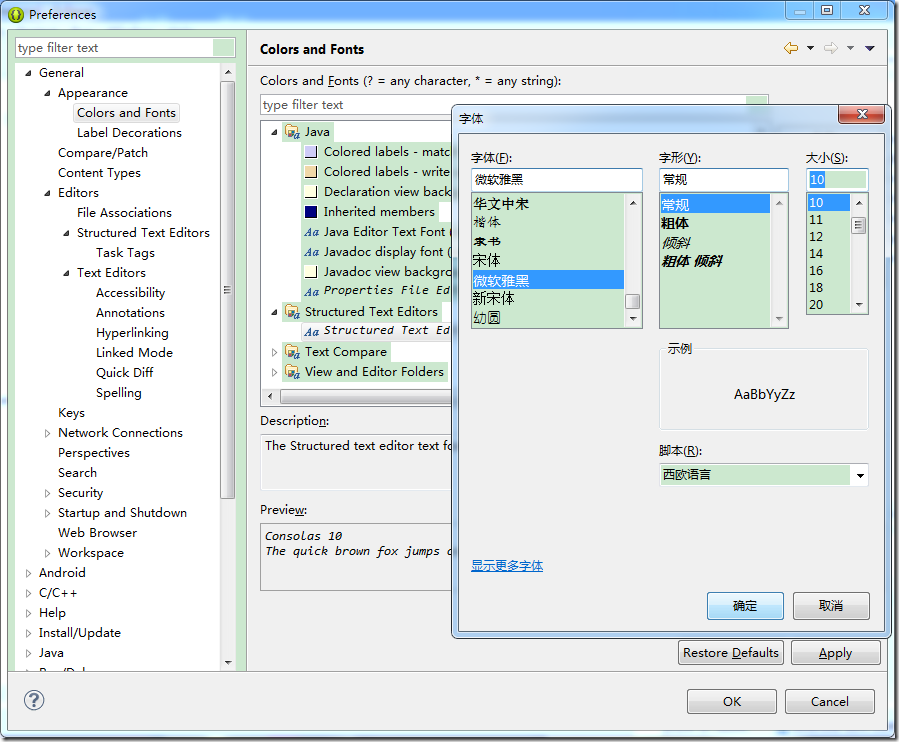Open the Quick Diff page
This screenshot has height=742, width=899.
tap(124, 373)
